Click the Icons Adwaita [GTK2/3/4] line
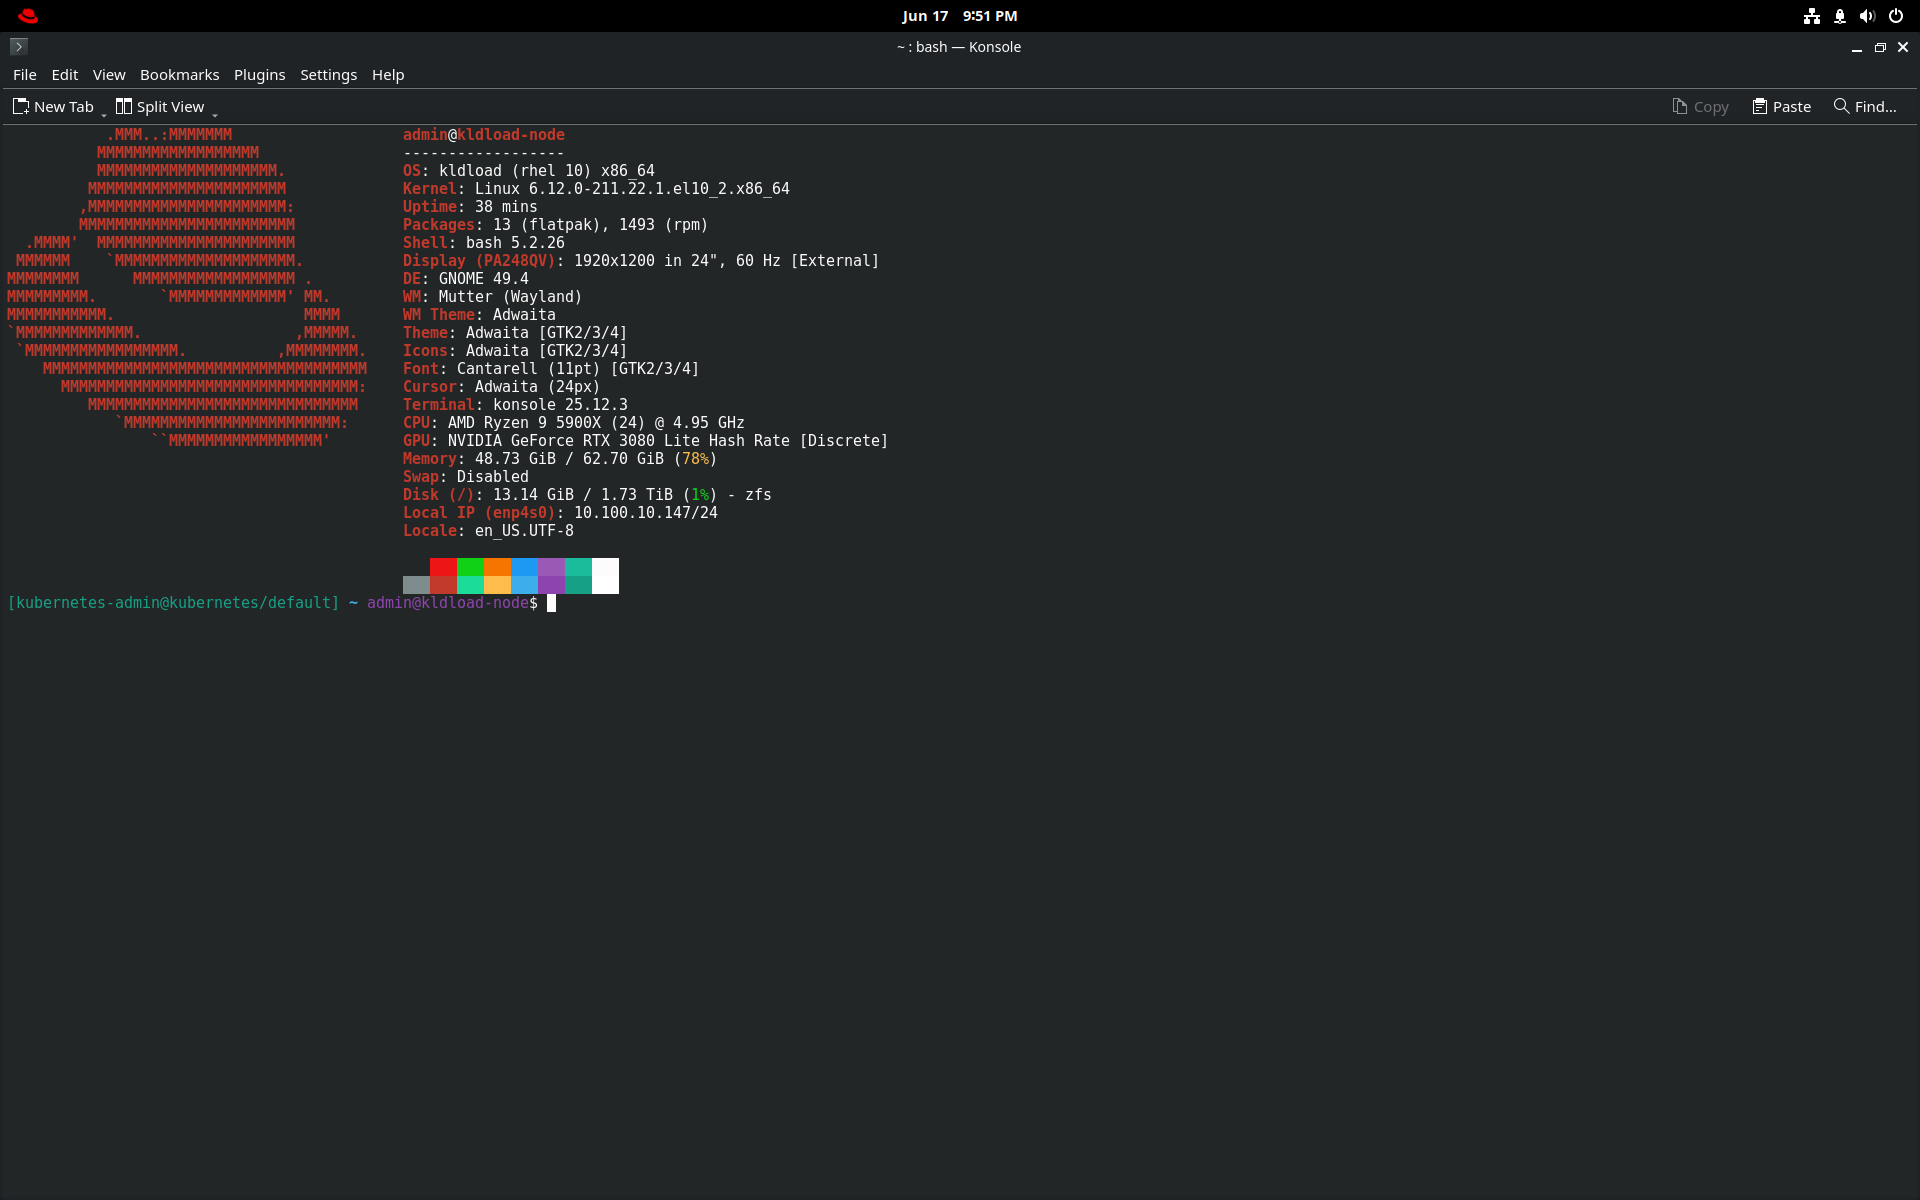Viewport: 1920px width, 1200px height. click(515, 351)
